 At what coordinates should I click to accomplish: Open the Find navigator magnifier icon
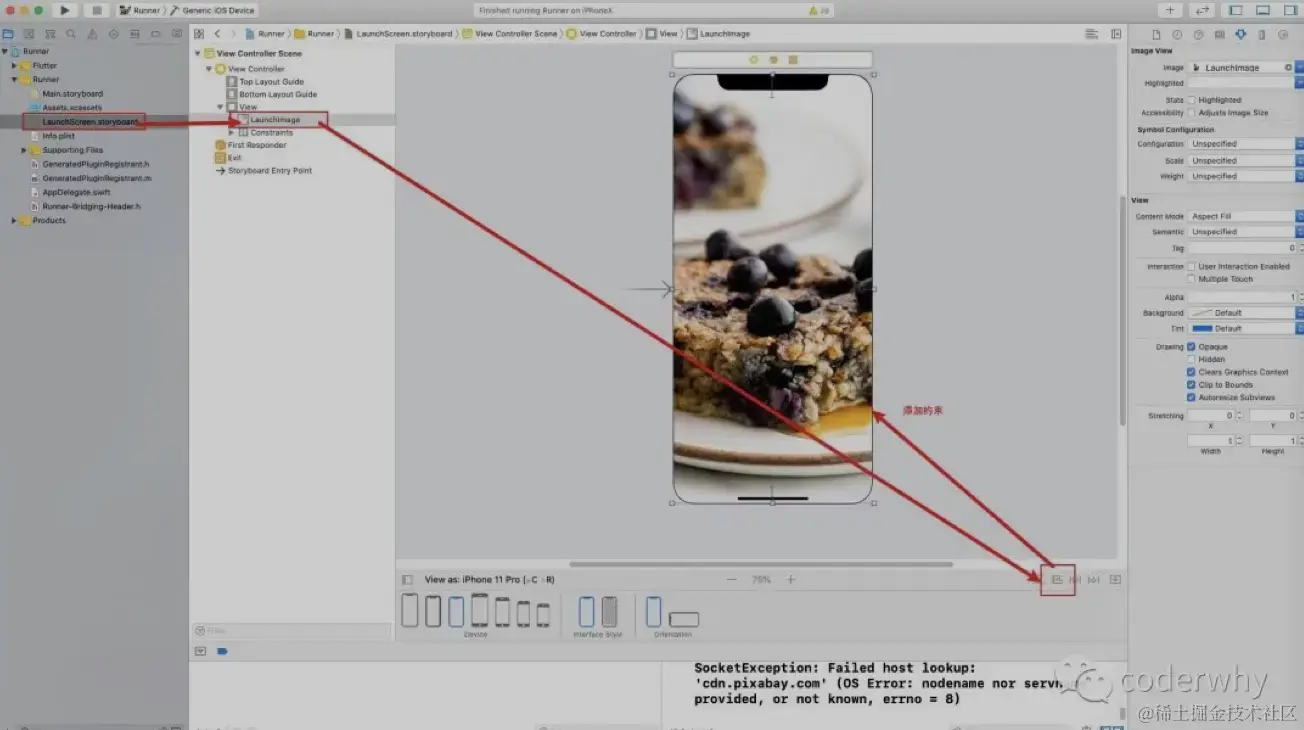70,34
